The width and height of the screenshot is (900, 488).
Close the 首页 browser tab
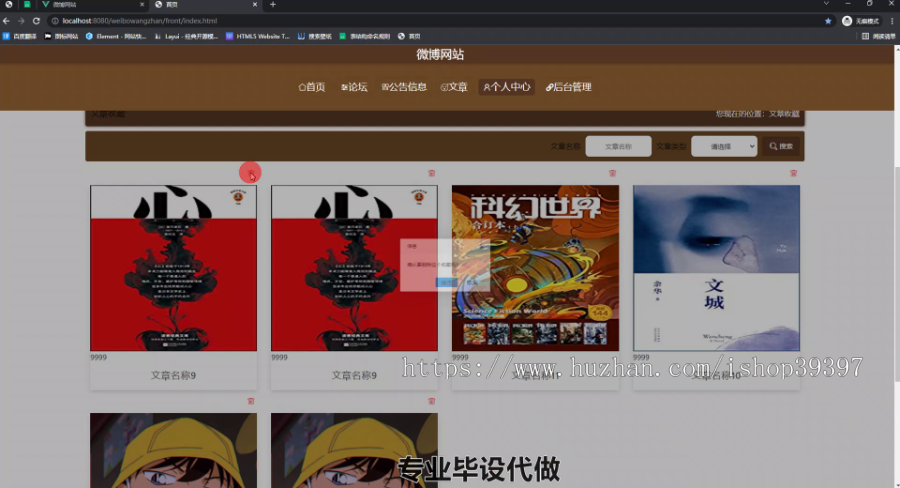[x=255, y=5]
